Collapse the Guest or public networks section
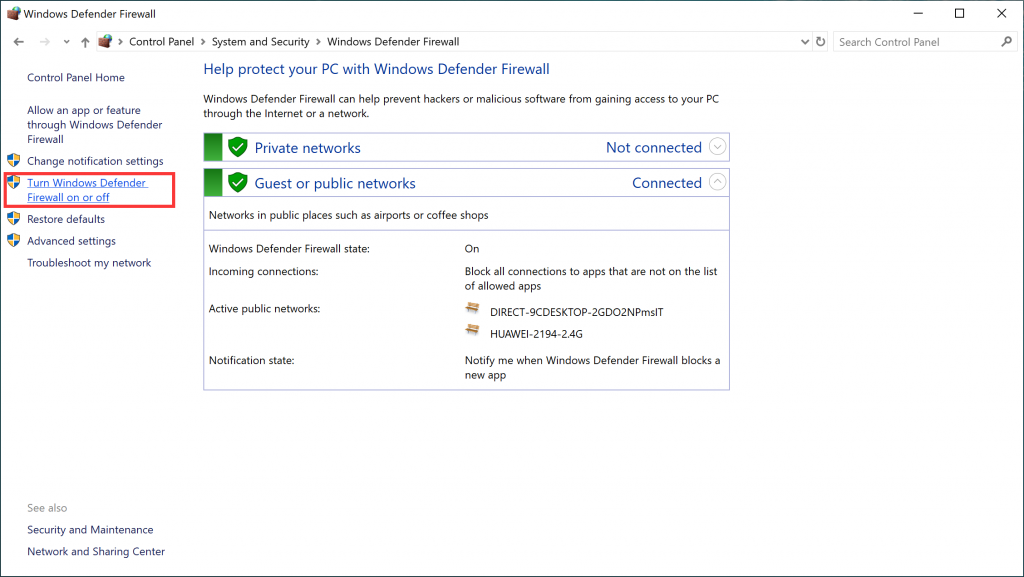Viewport: 1024px width, 577px height. (x=717, y=182)
